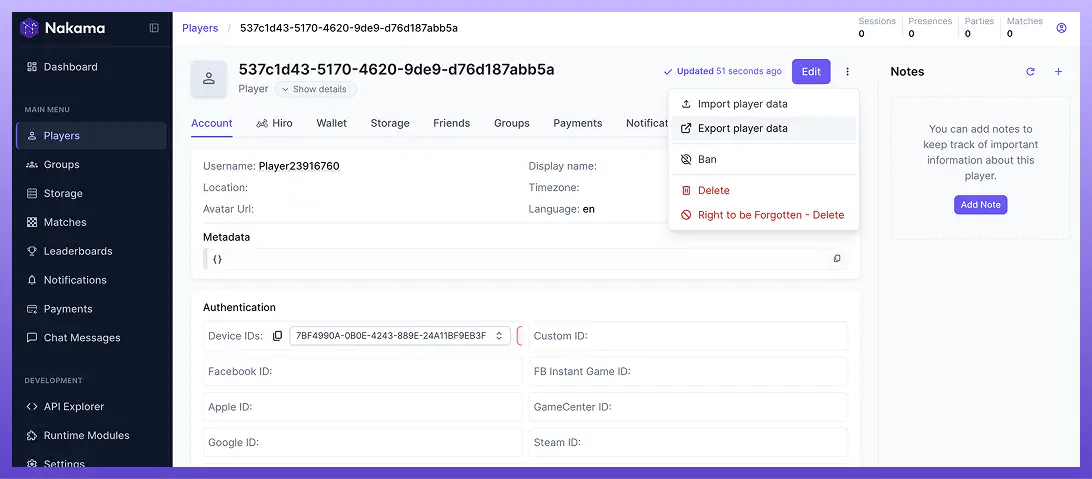
Task: Switch to the player Groups tab
Action: click(x=512, y=123)
